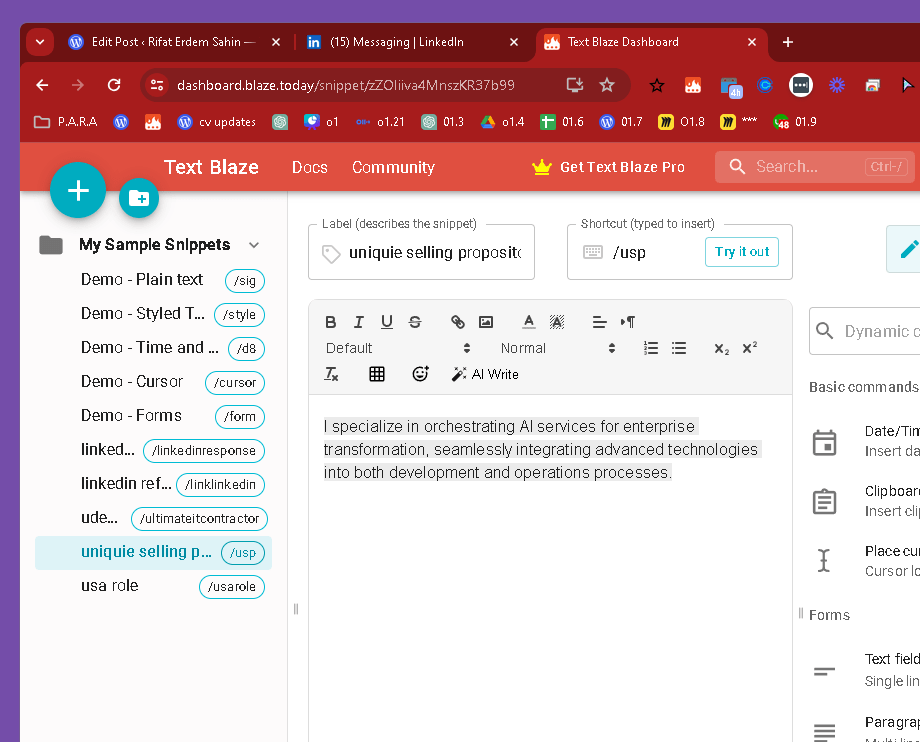Click the Text Blaze search box
The image size is (920, 742).
point(814,167)
